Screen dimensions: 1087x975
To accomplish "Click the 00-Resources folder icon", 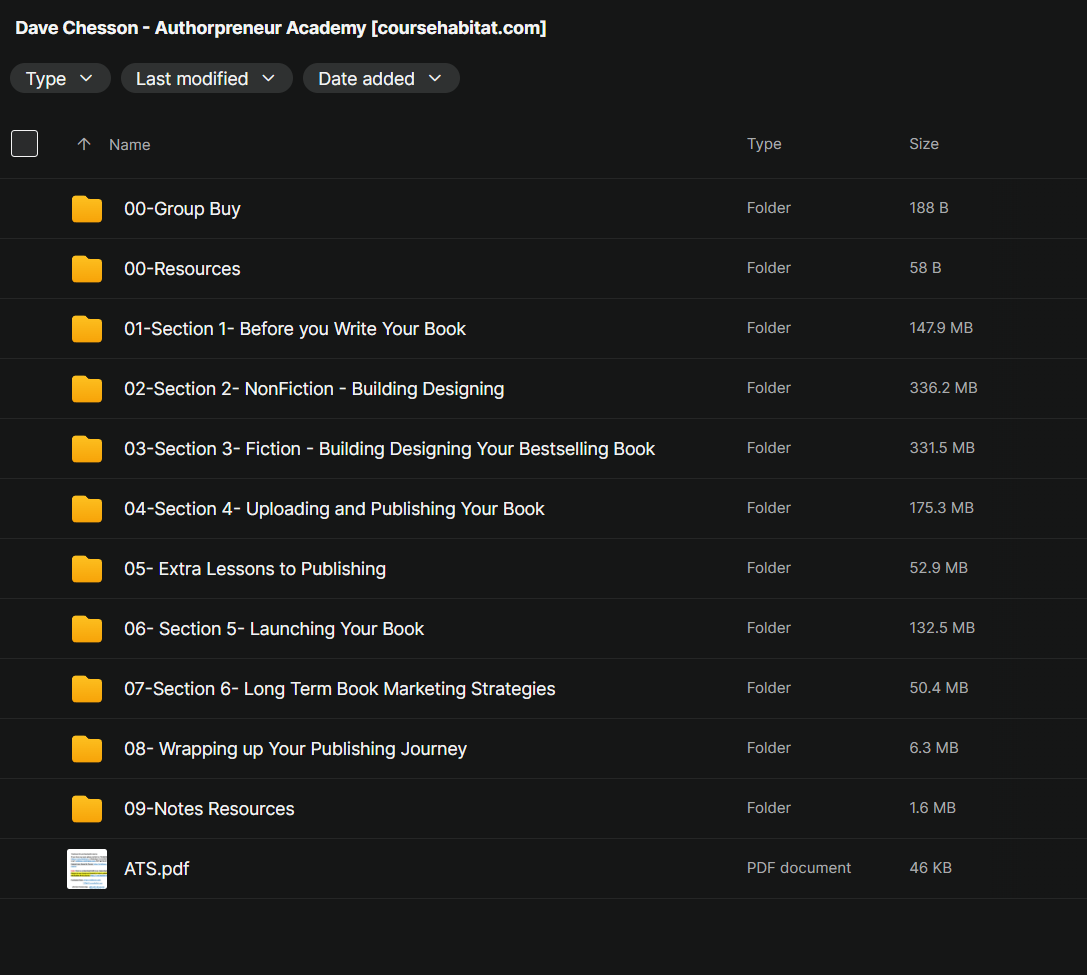I will click(x=87, y=268).
